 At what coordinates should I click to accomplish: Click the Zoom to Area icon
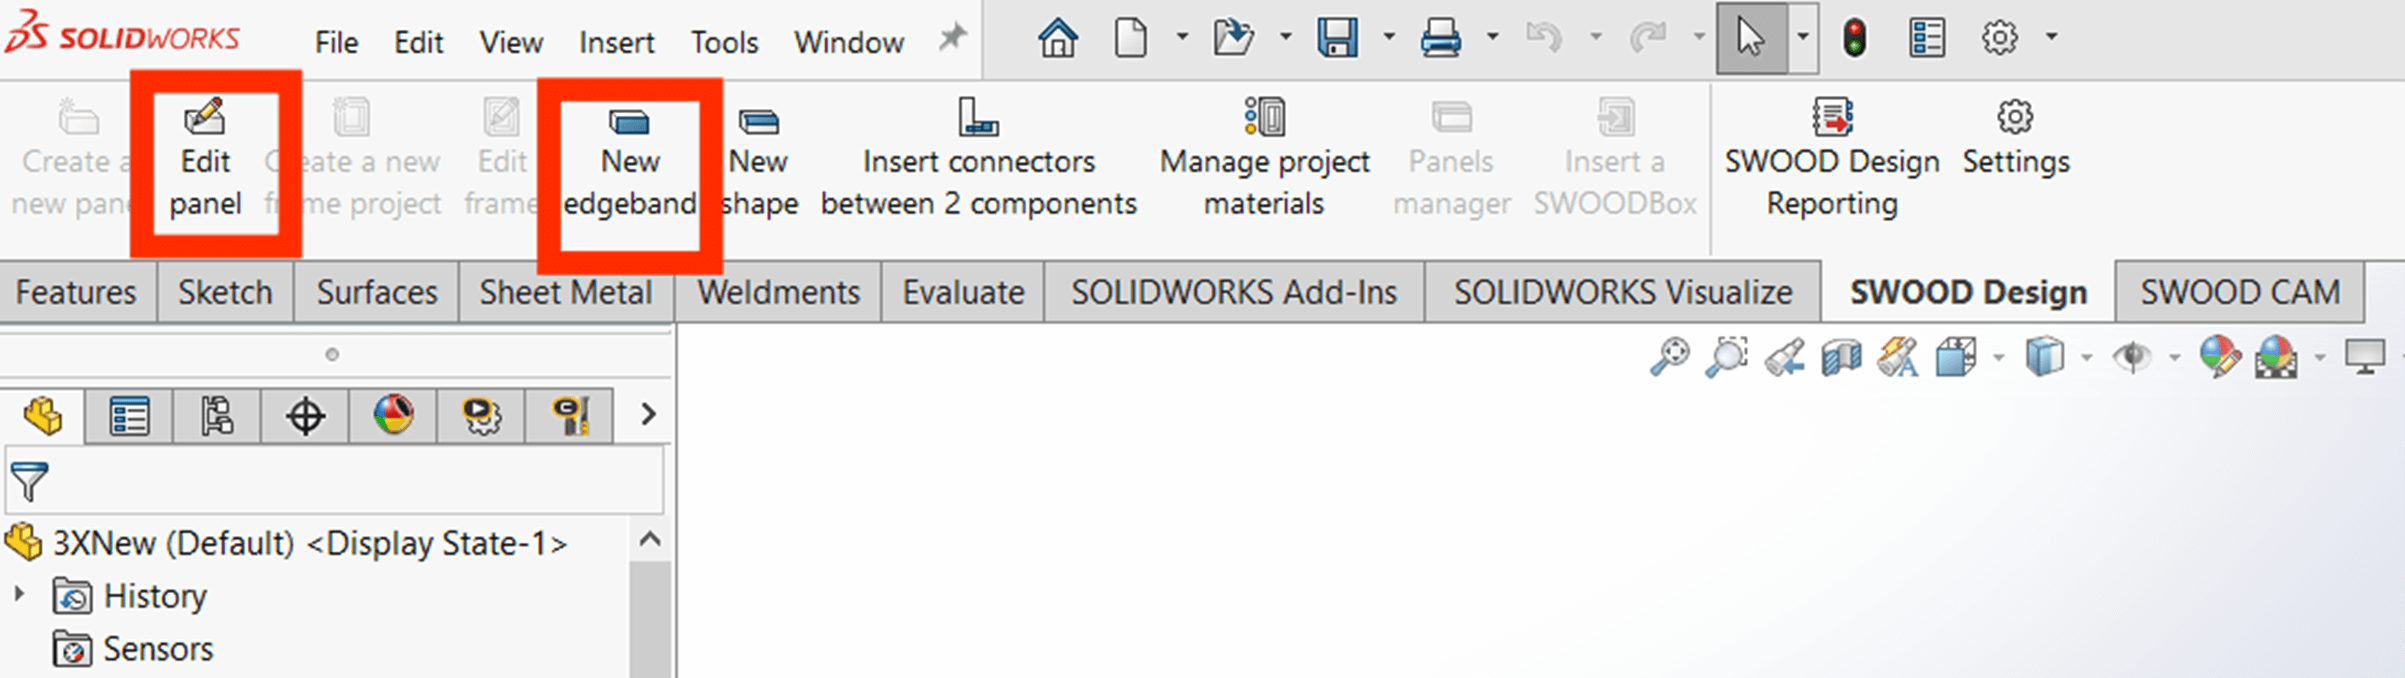[1727, 357]
